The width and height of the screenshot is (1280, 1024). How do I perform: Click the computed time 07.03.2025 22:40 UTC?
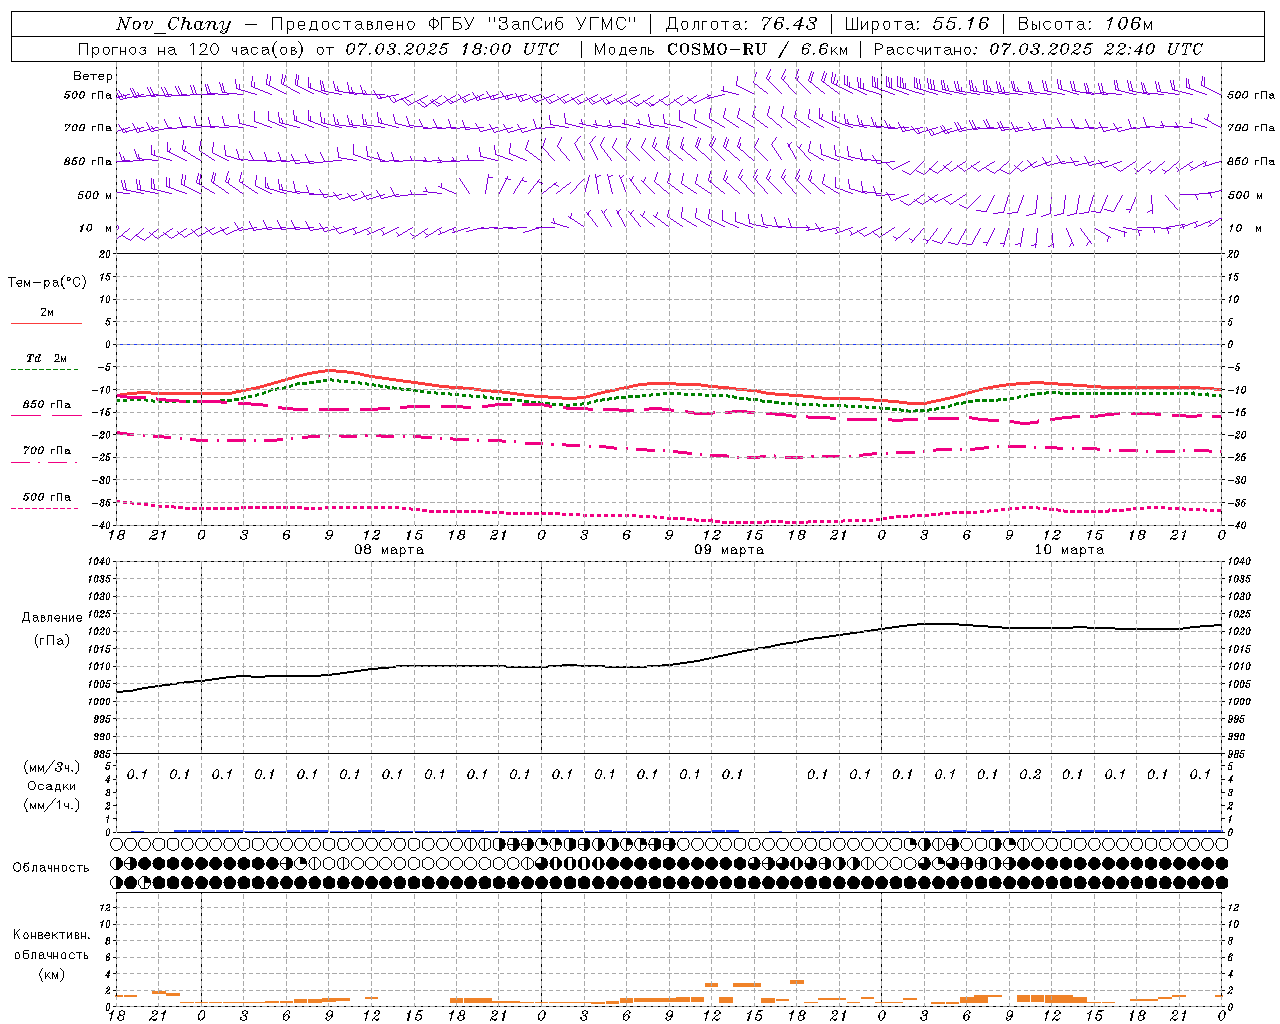point(1096,49)
